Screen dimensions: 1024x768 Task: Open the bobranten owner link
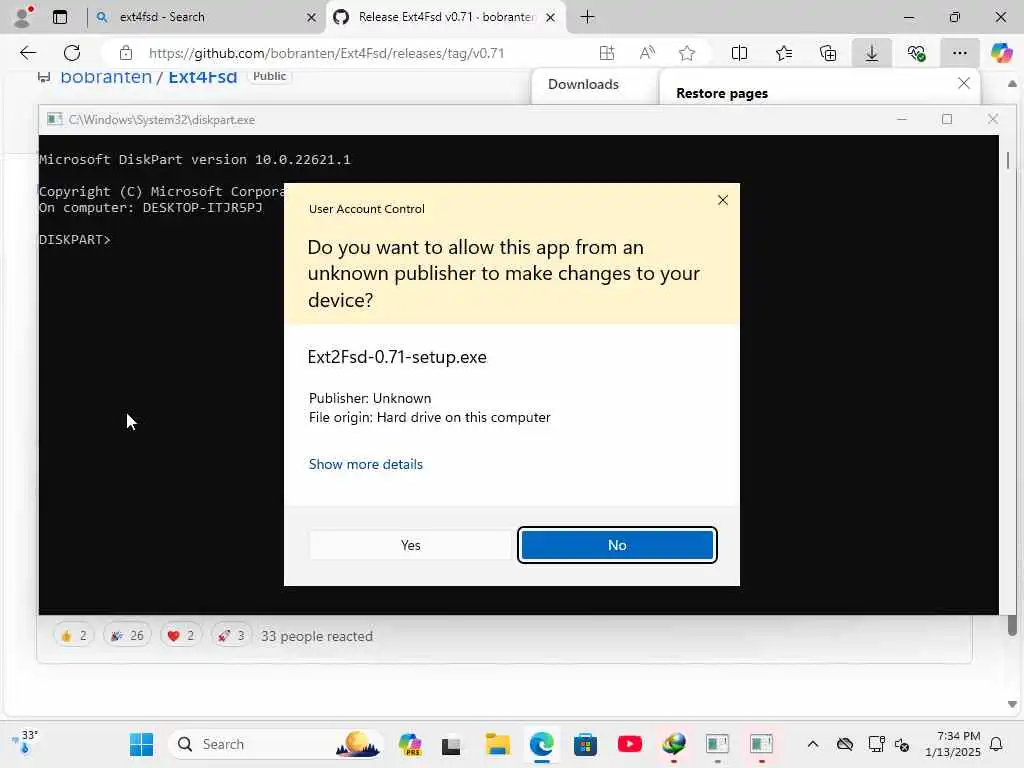click(x=106, y=77)
